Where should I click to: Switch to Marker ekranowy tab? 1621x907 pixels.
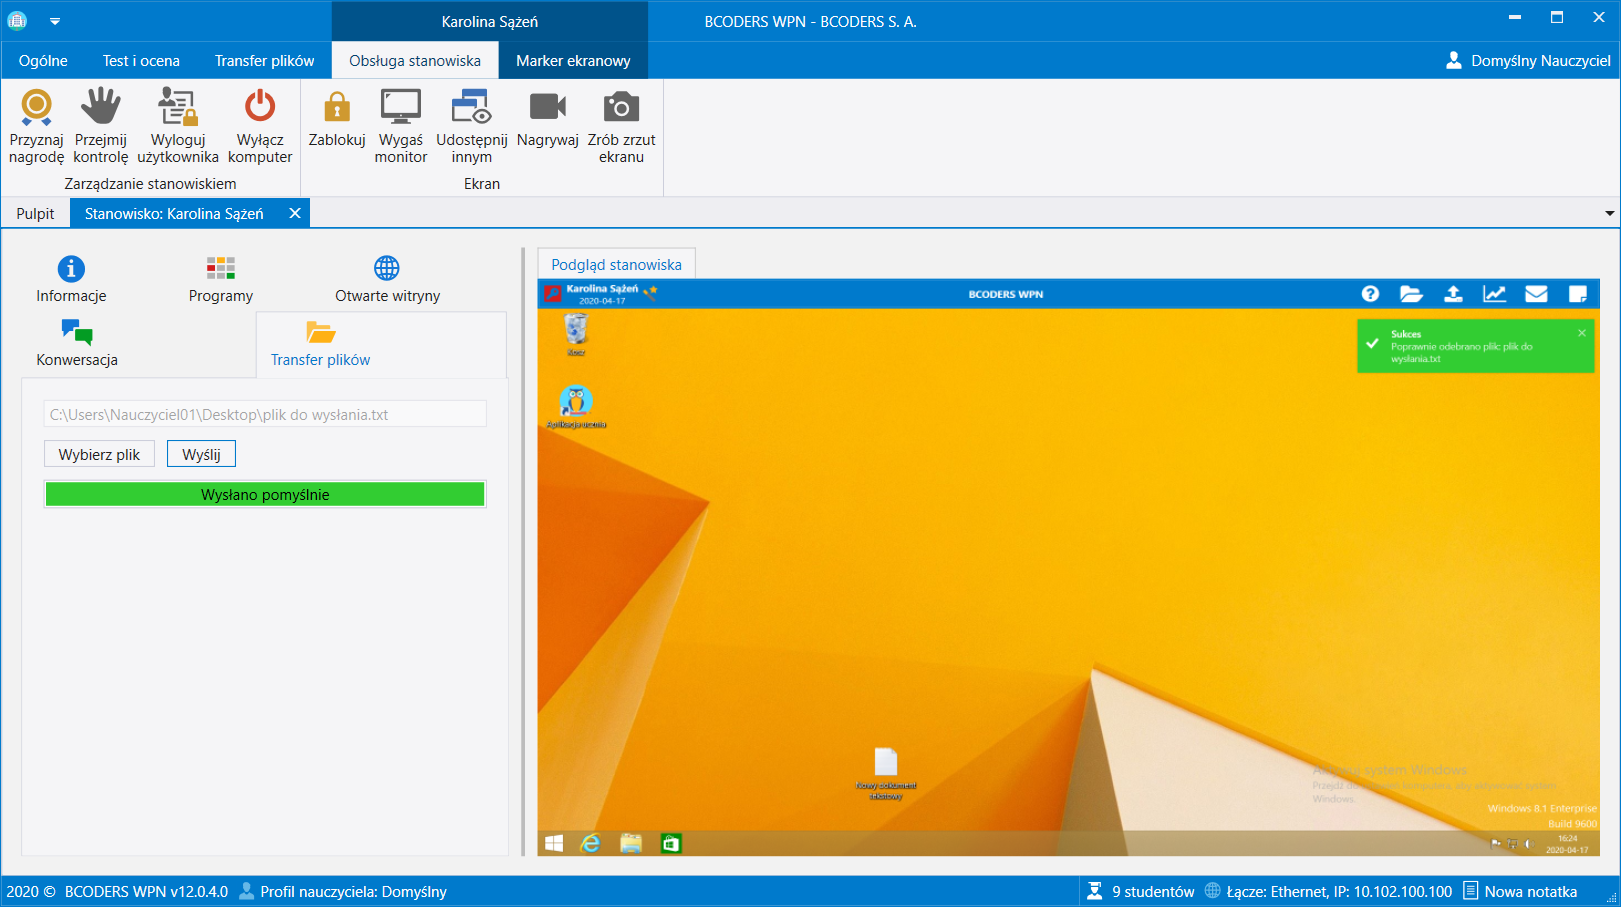click(x=573, y=61)
